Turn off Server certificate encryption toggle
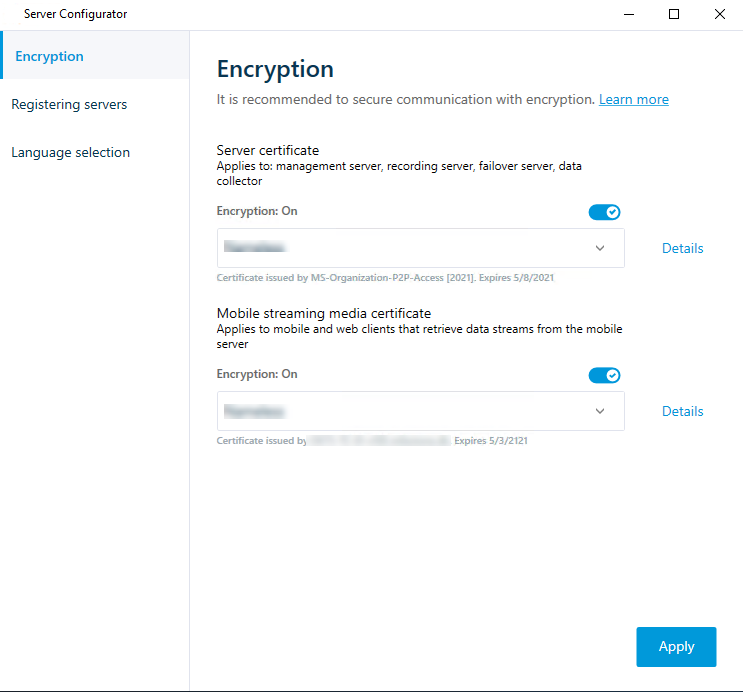This screenshot has width=743, height=692. [x=604, y=212]
